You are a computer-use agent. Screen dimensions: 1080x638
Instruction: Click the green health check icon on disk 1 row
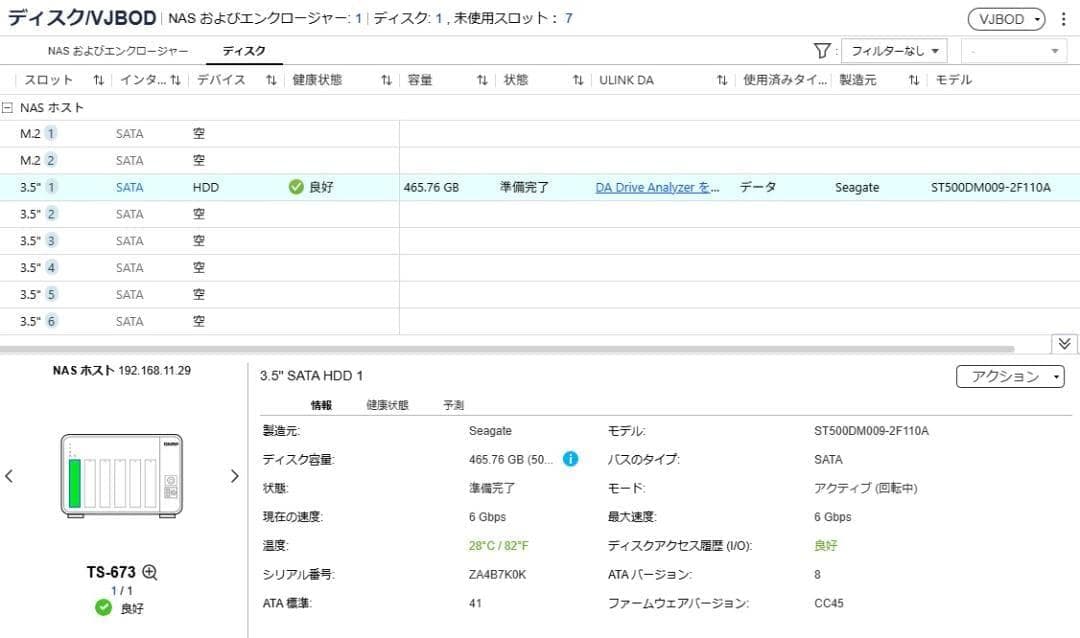[296, 187]
